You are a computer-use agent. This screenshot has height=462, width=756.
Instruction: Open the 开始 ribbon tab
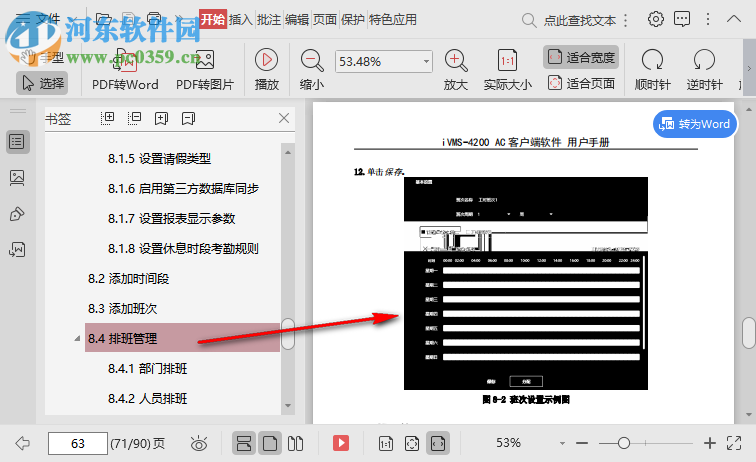(x=213, y=19)
